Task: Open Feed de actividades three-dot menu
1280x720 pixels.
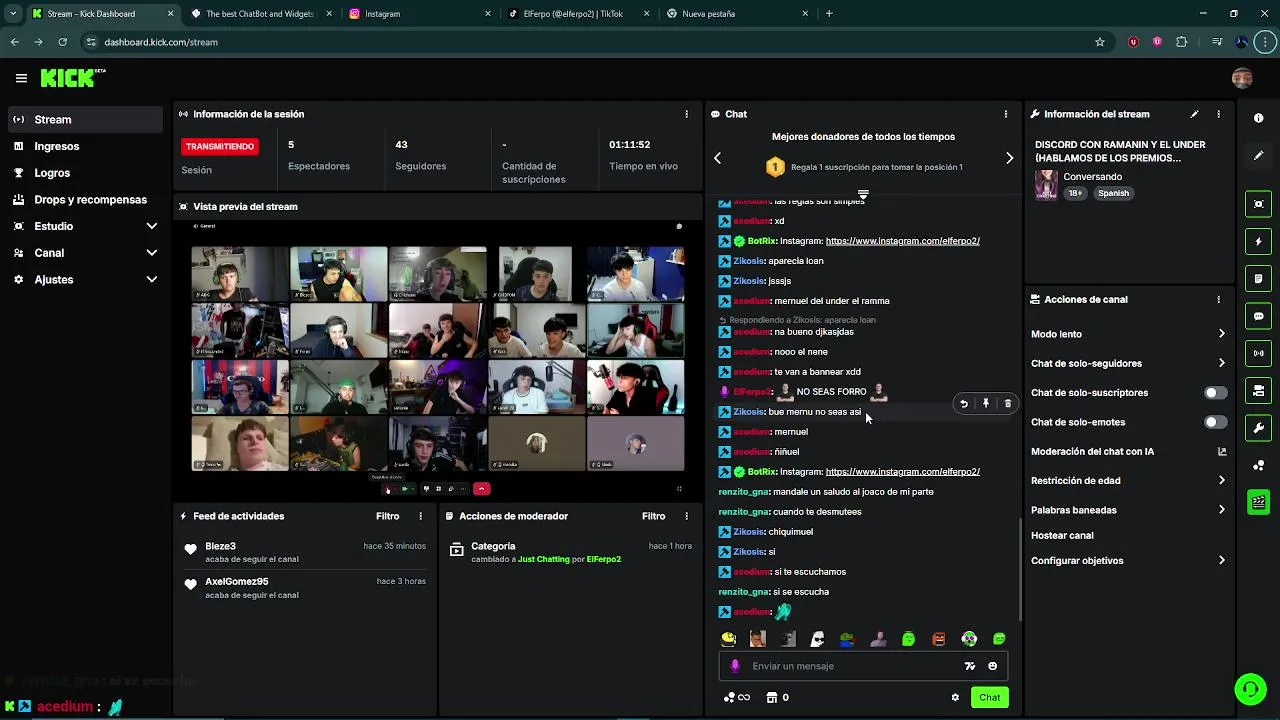Action: pyautogui.click(x=420, y=516)
